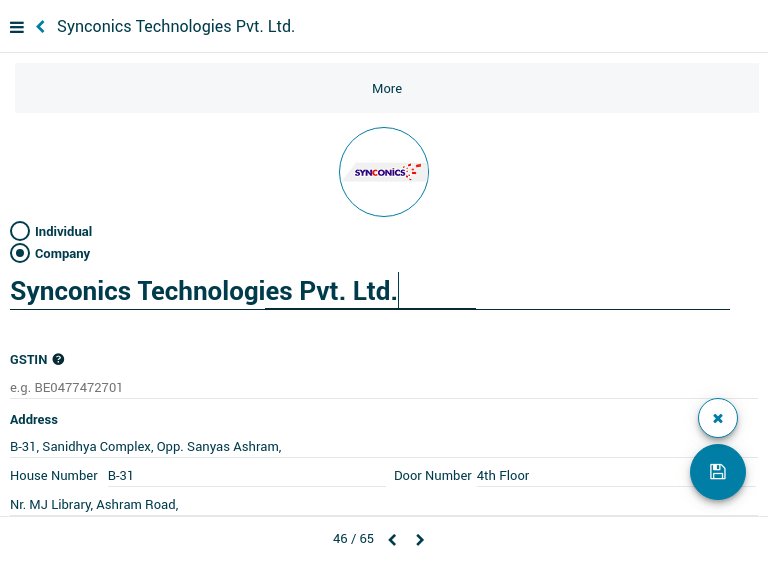Open the hamburger main menu
This screenshot has width=768, height=568.
click(x=17, y=27)
